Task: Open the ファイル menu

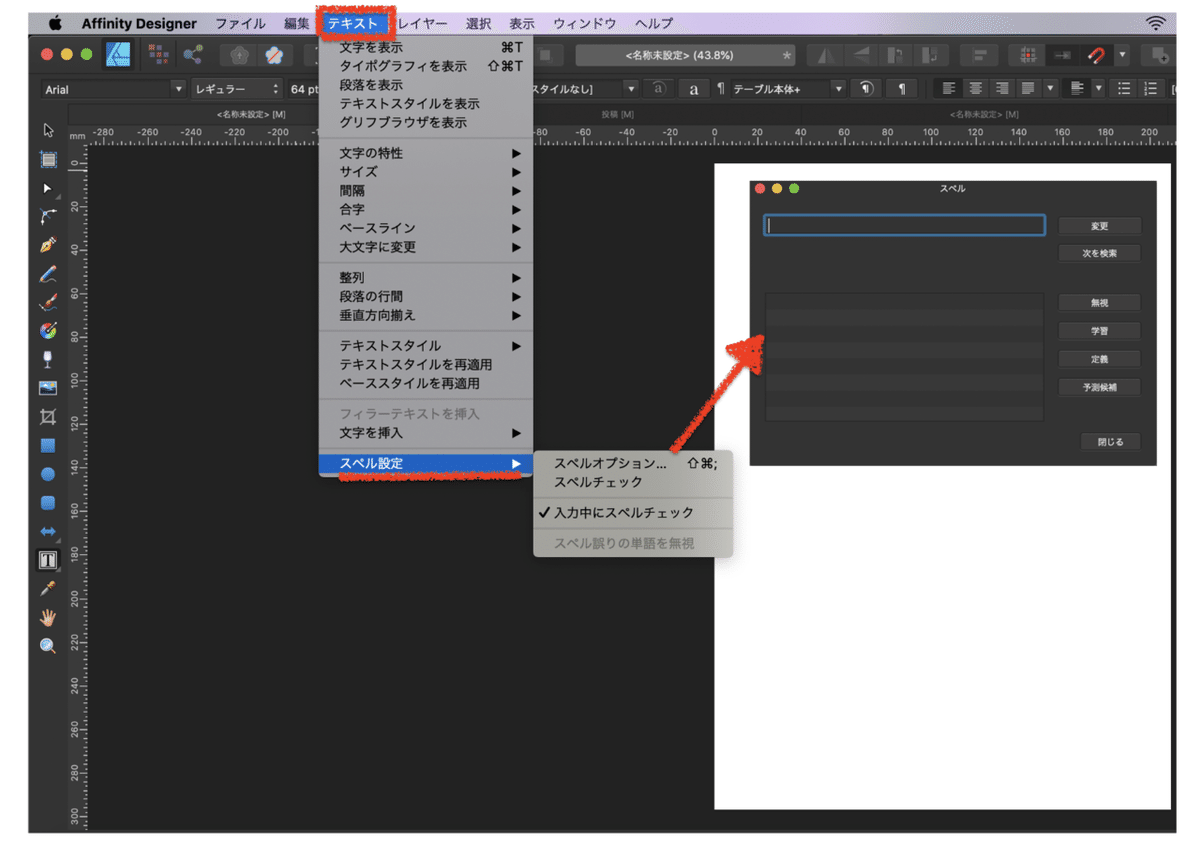Action: click(240, 23)
